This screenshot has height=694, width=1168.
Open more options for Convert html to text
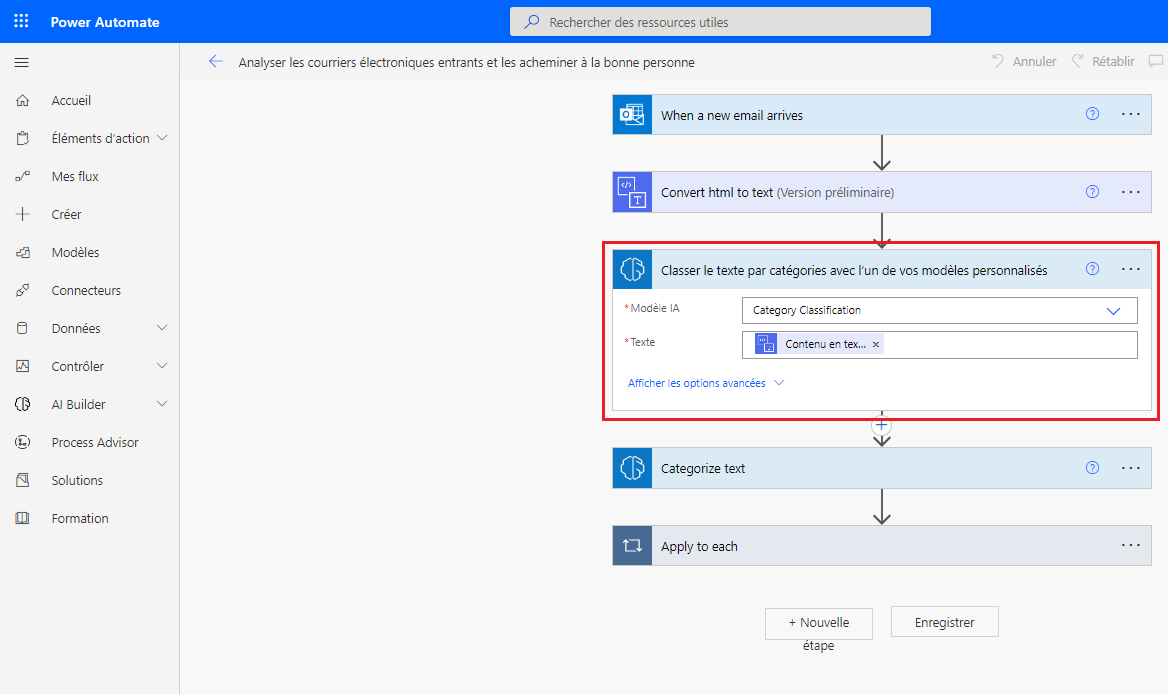tap(1131, 191)
